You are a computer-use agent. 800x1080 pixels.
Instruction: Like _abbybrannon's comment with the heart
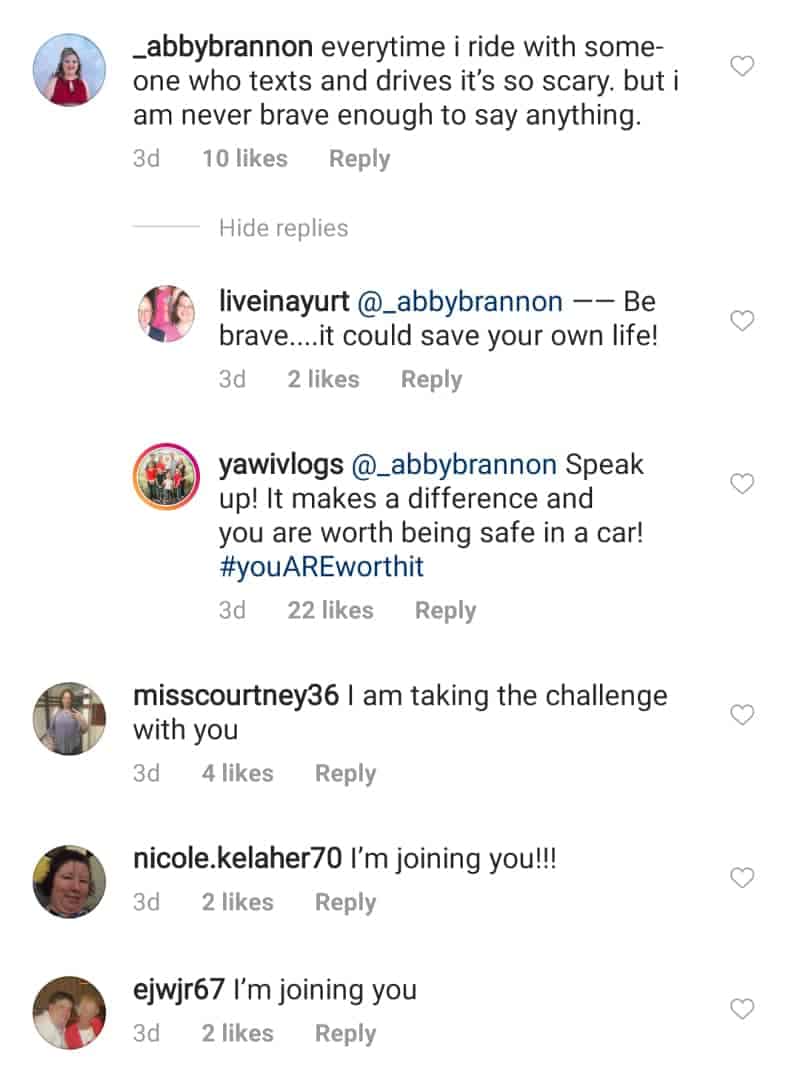[742, 67]
